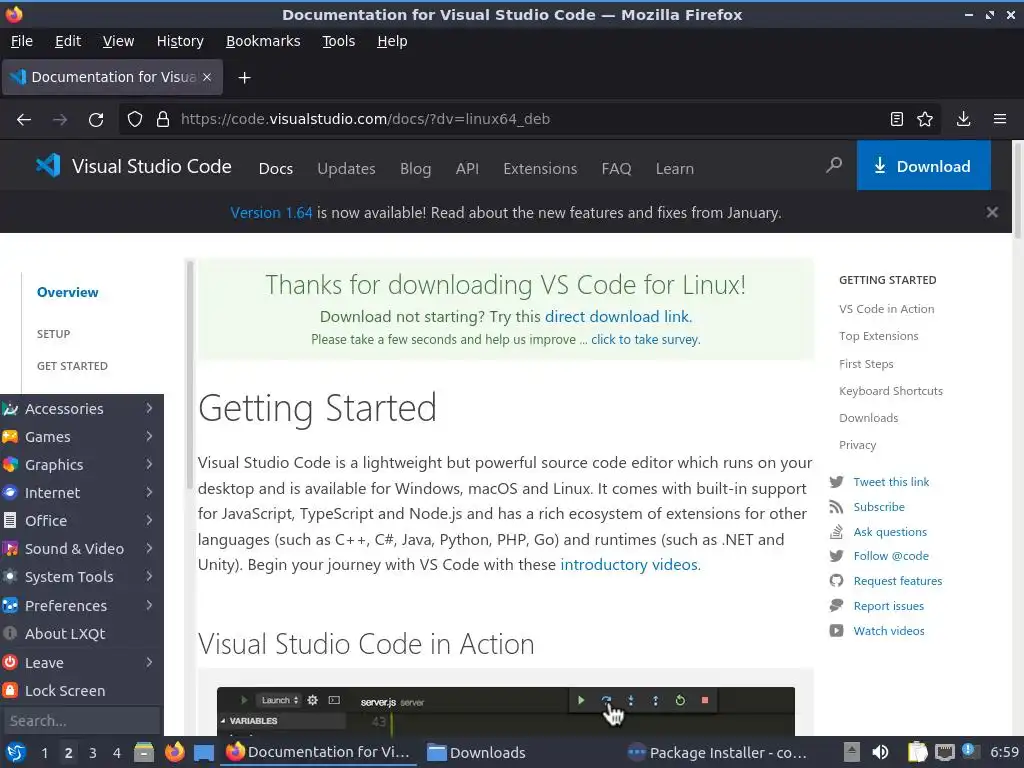Expand the System Tools submenu

[x=81, y=577]
